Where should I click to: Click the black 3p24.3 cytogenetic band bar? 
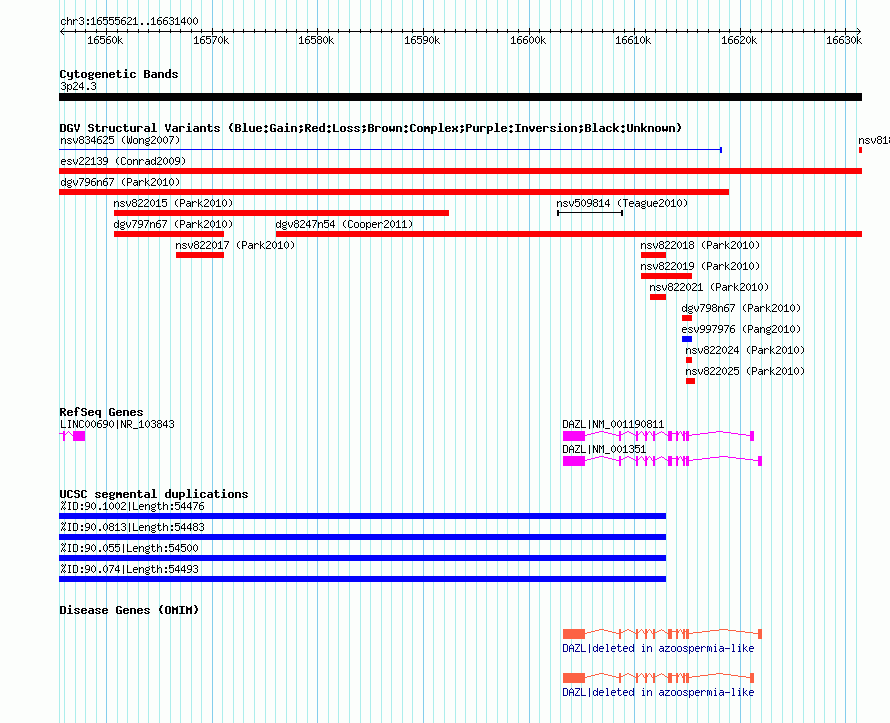460,97
